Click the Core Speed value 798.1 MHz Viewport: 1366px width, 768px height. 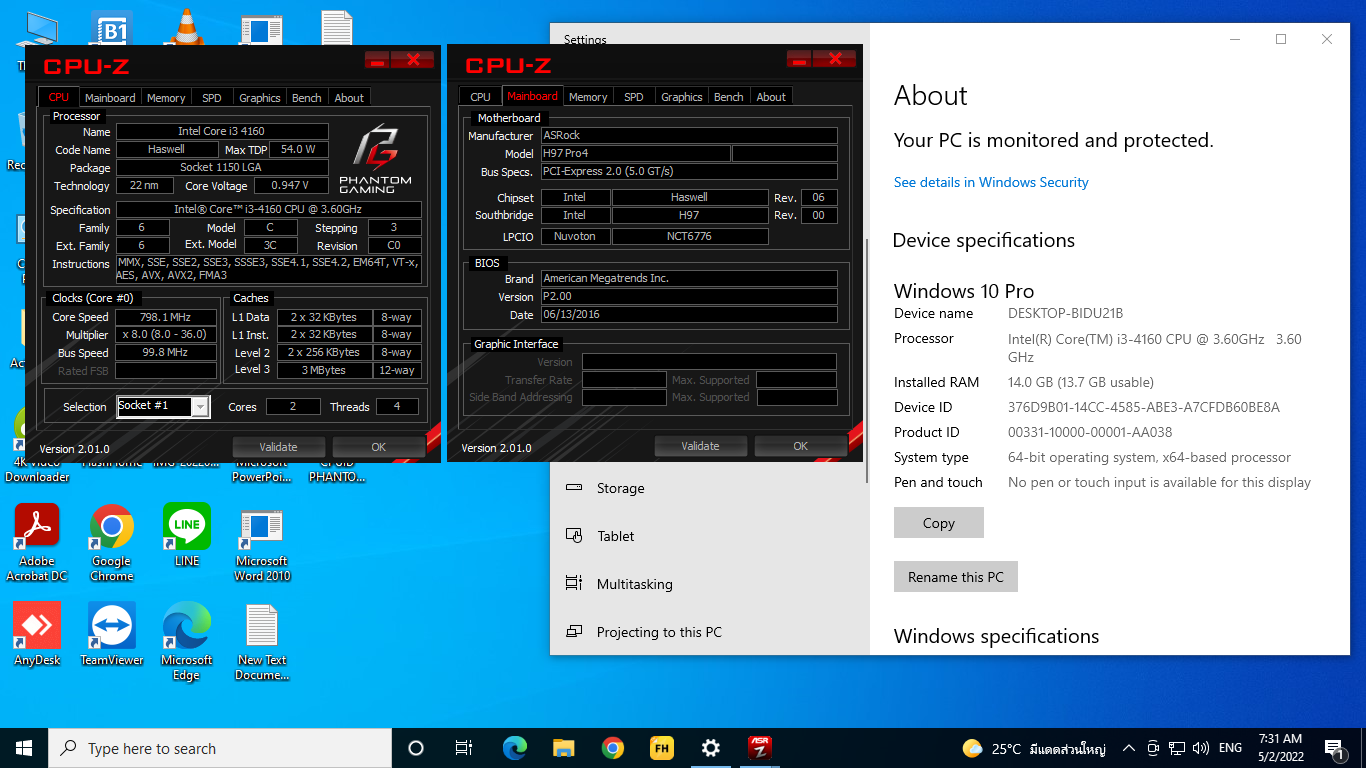pos(166,317)
